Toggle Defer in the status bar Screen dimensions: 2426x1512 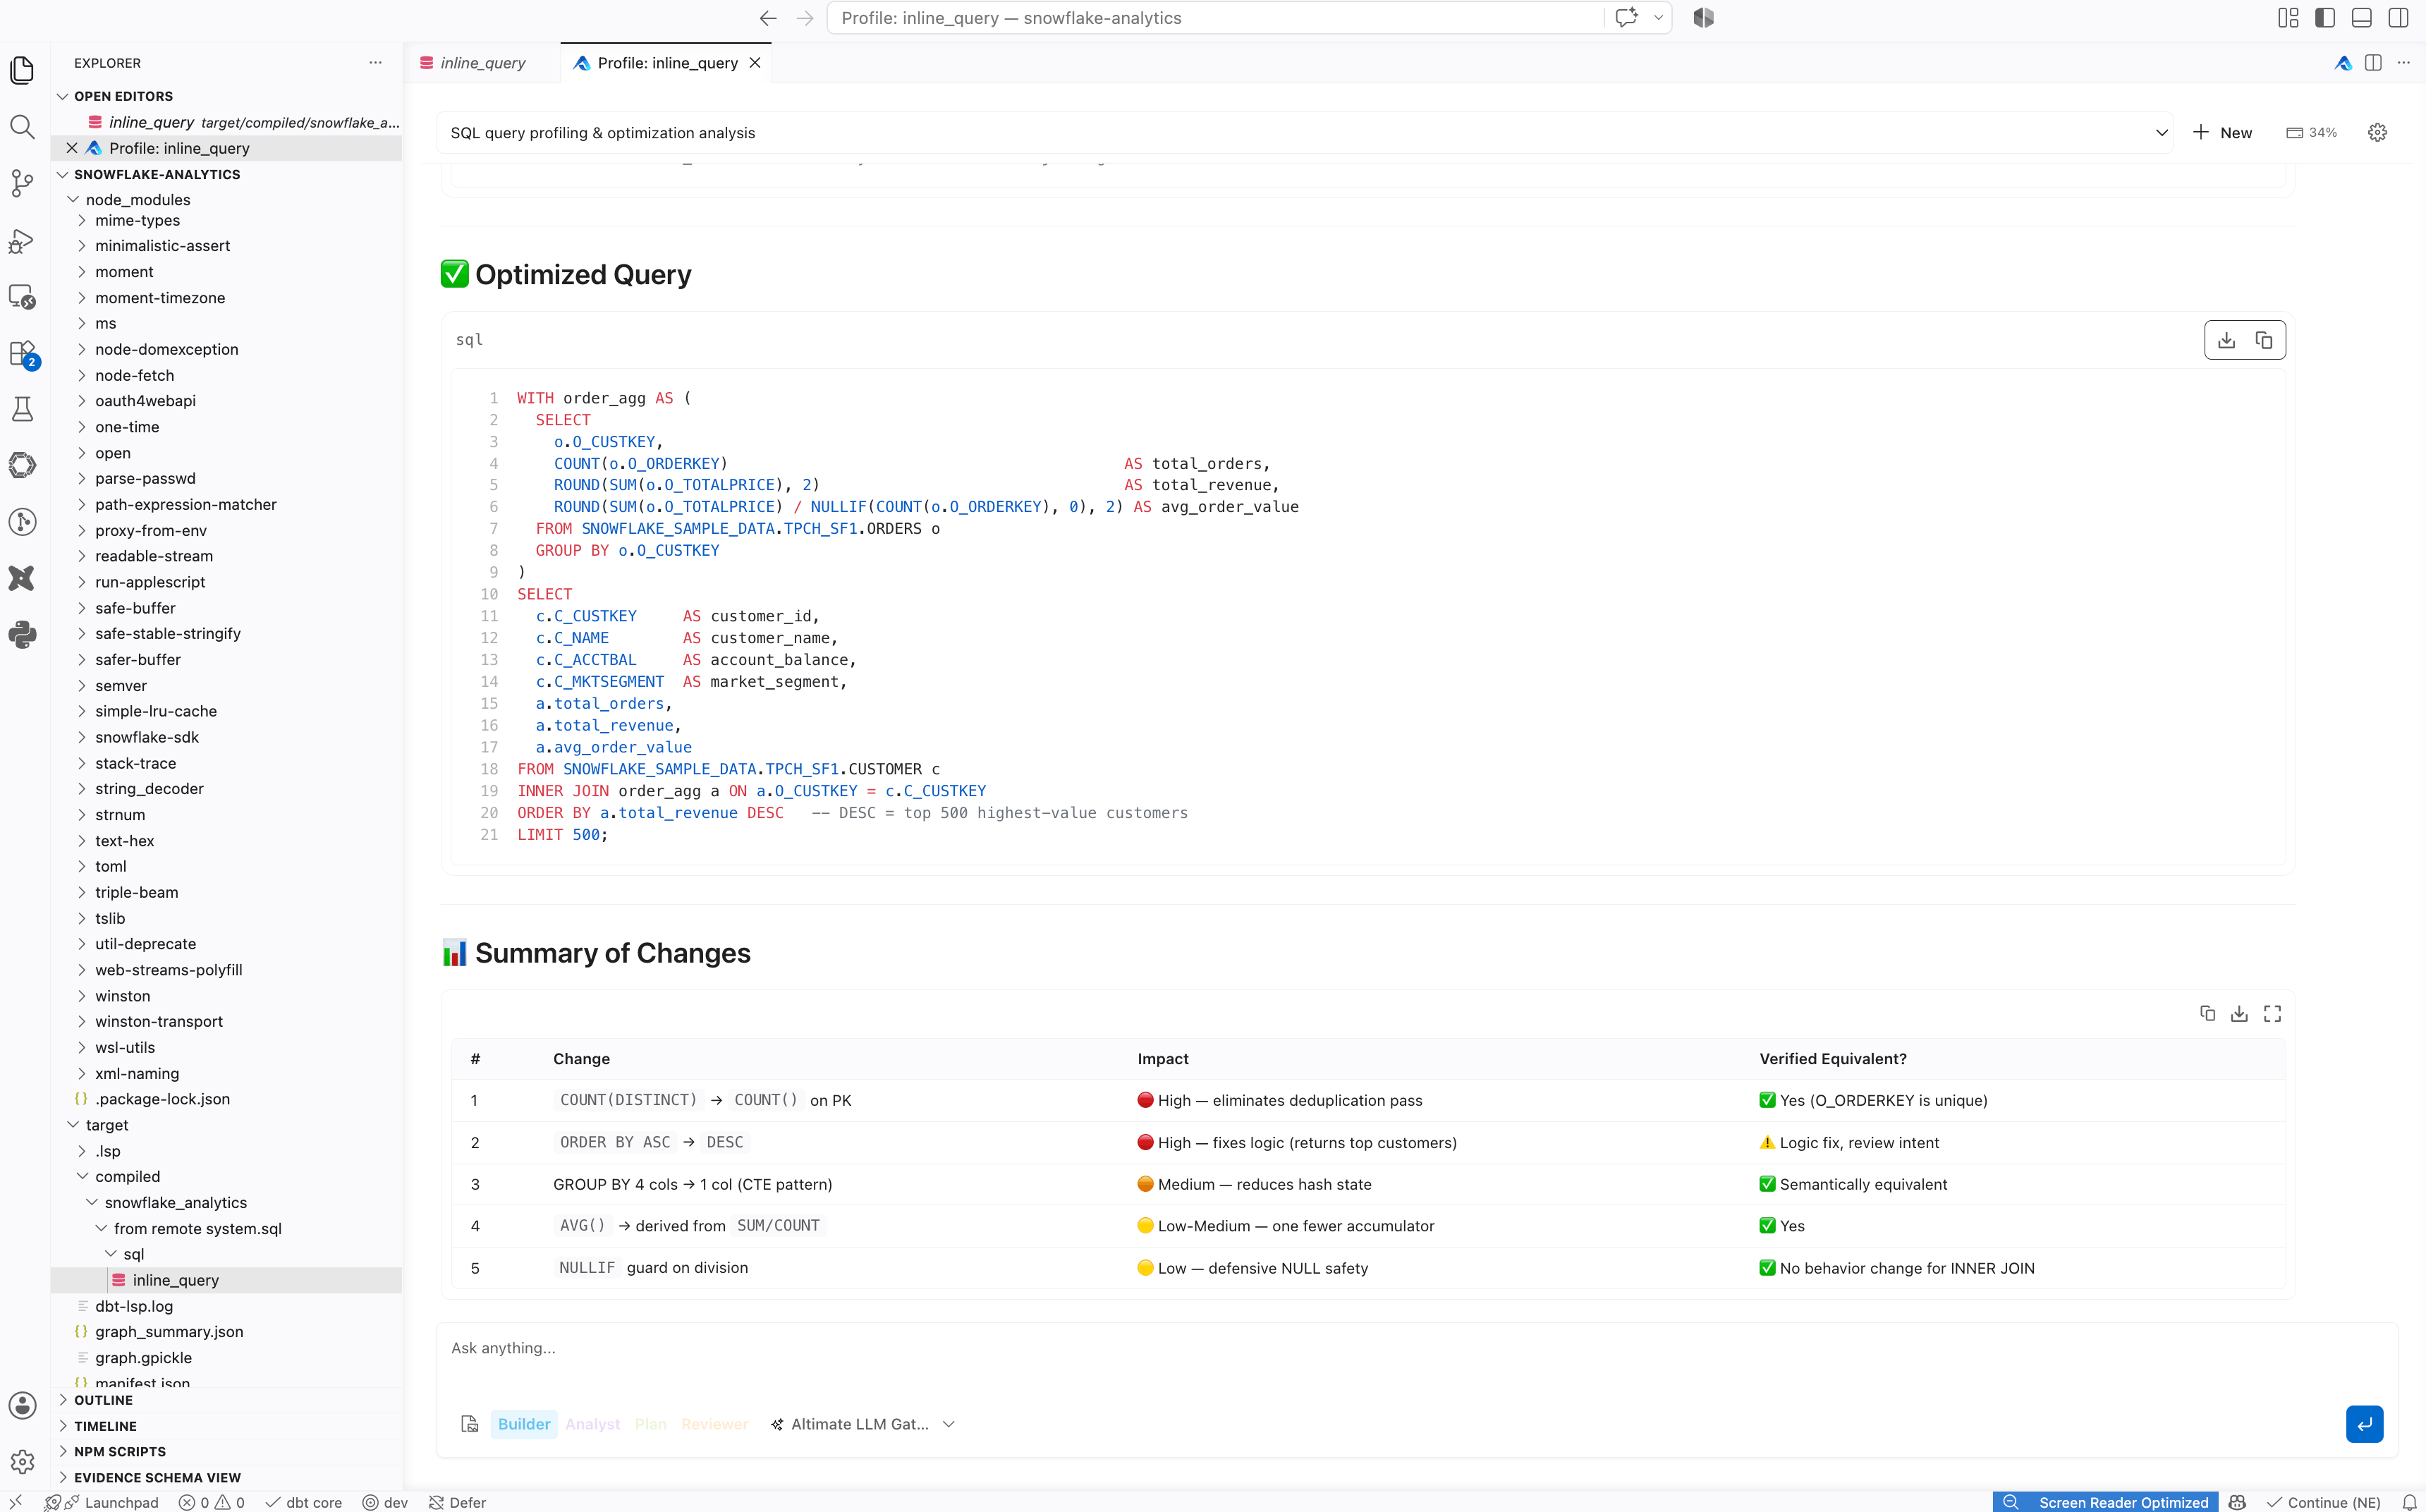click(x=458, y=1502)
